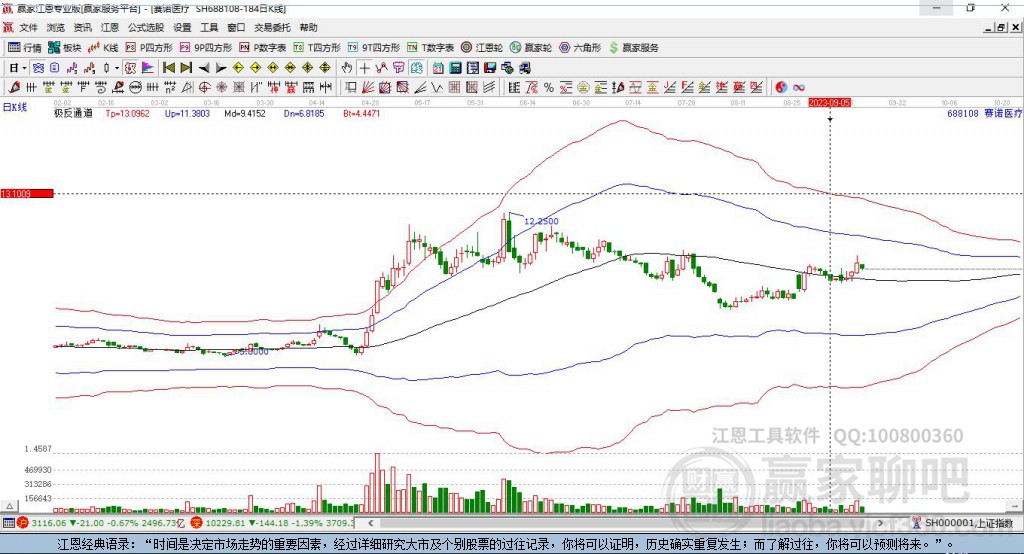Screen dimensions: 1024x554
Task: Open the calendar date tool icon
Action: pos(438,68)
